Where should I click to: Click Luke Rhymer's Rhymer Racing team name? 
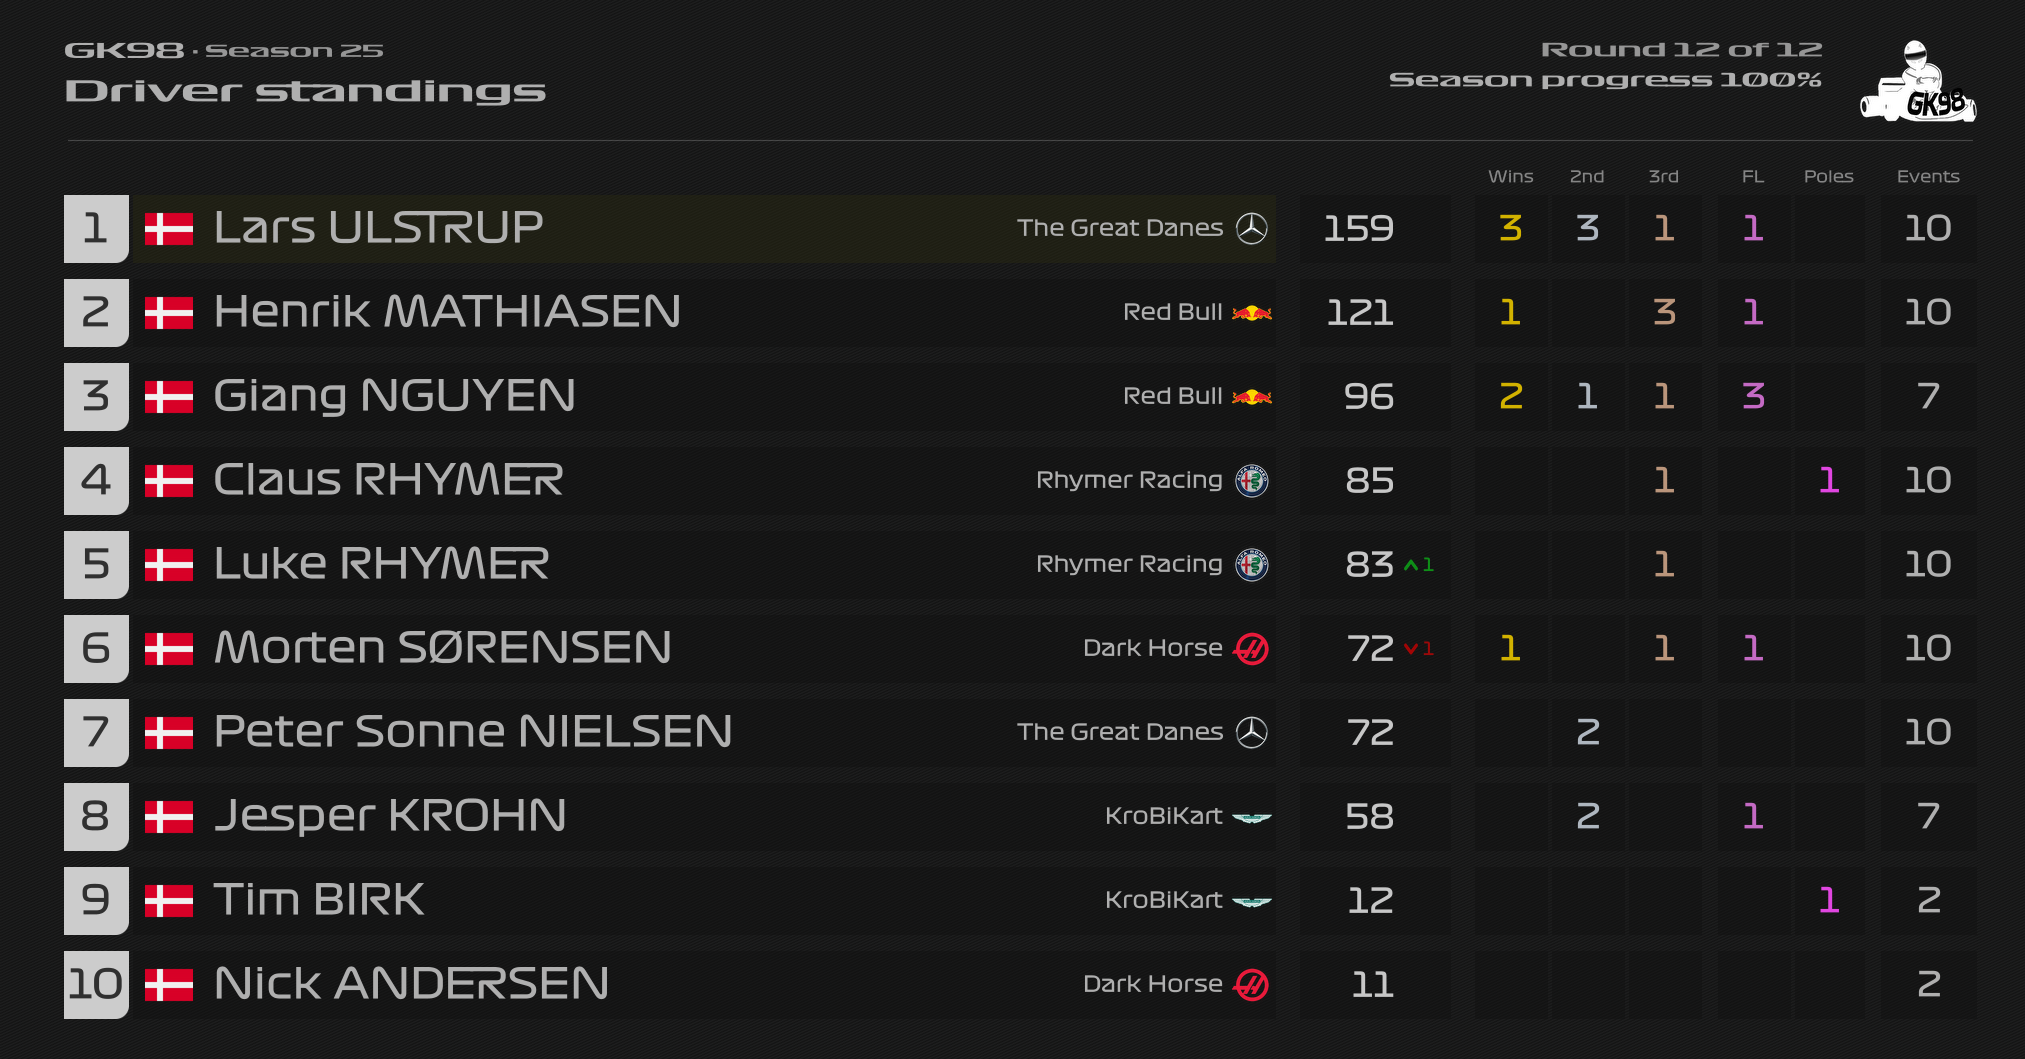coord(1129,564)
